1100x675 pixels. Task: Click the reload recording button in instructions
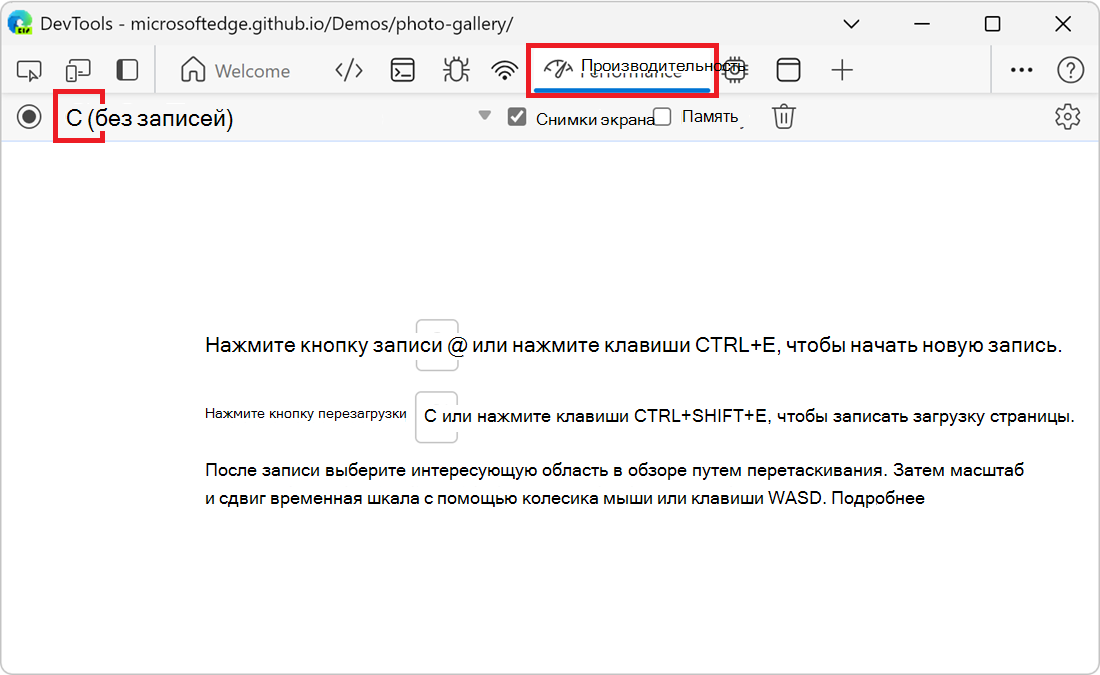coord(437,417)
